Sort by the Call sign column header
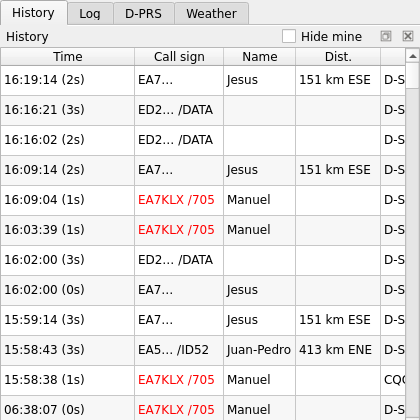Viewport: 420px width, 420px height. (179, 57)
